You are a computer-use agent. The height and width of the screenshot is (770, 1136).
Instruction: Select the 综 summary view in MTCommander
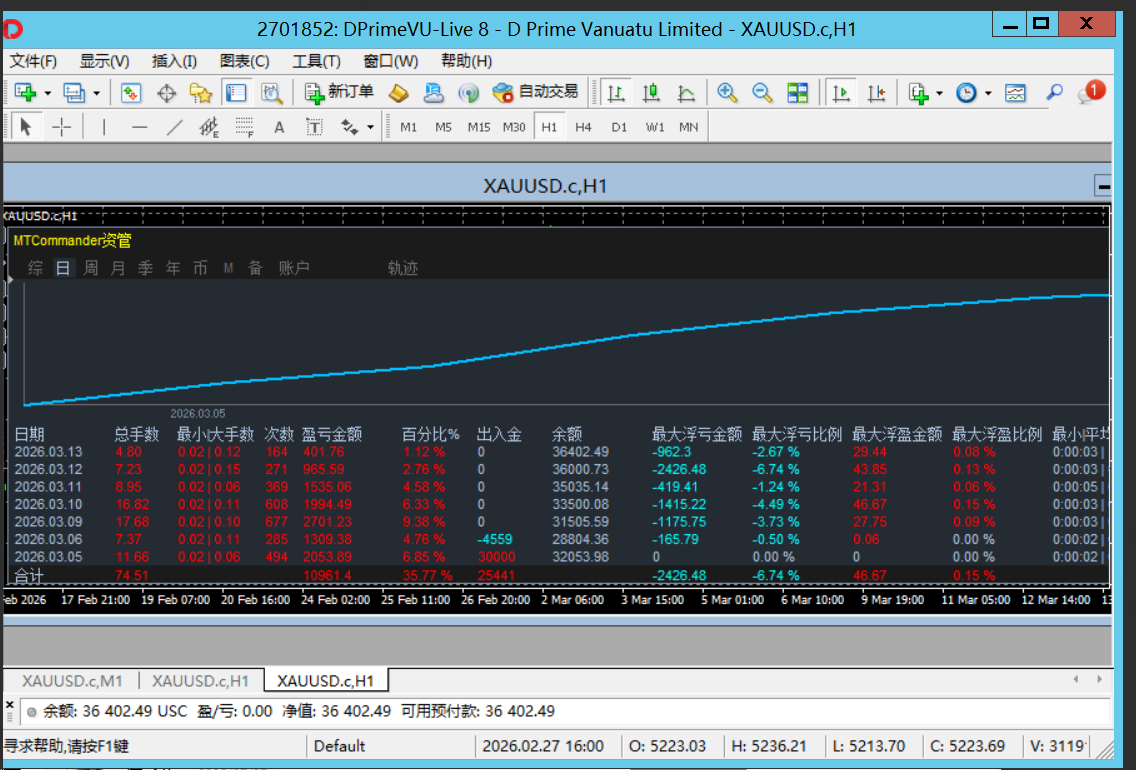[x=36, y=268]
